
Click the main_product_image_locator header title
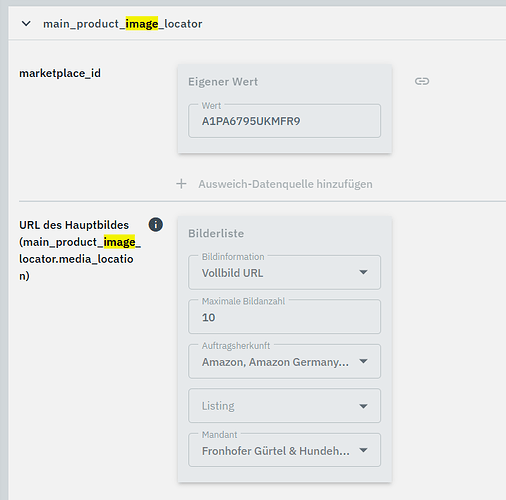tap(123, 24)
